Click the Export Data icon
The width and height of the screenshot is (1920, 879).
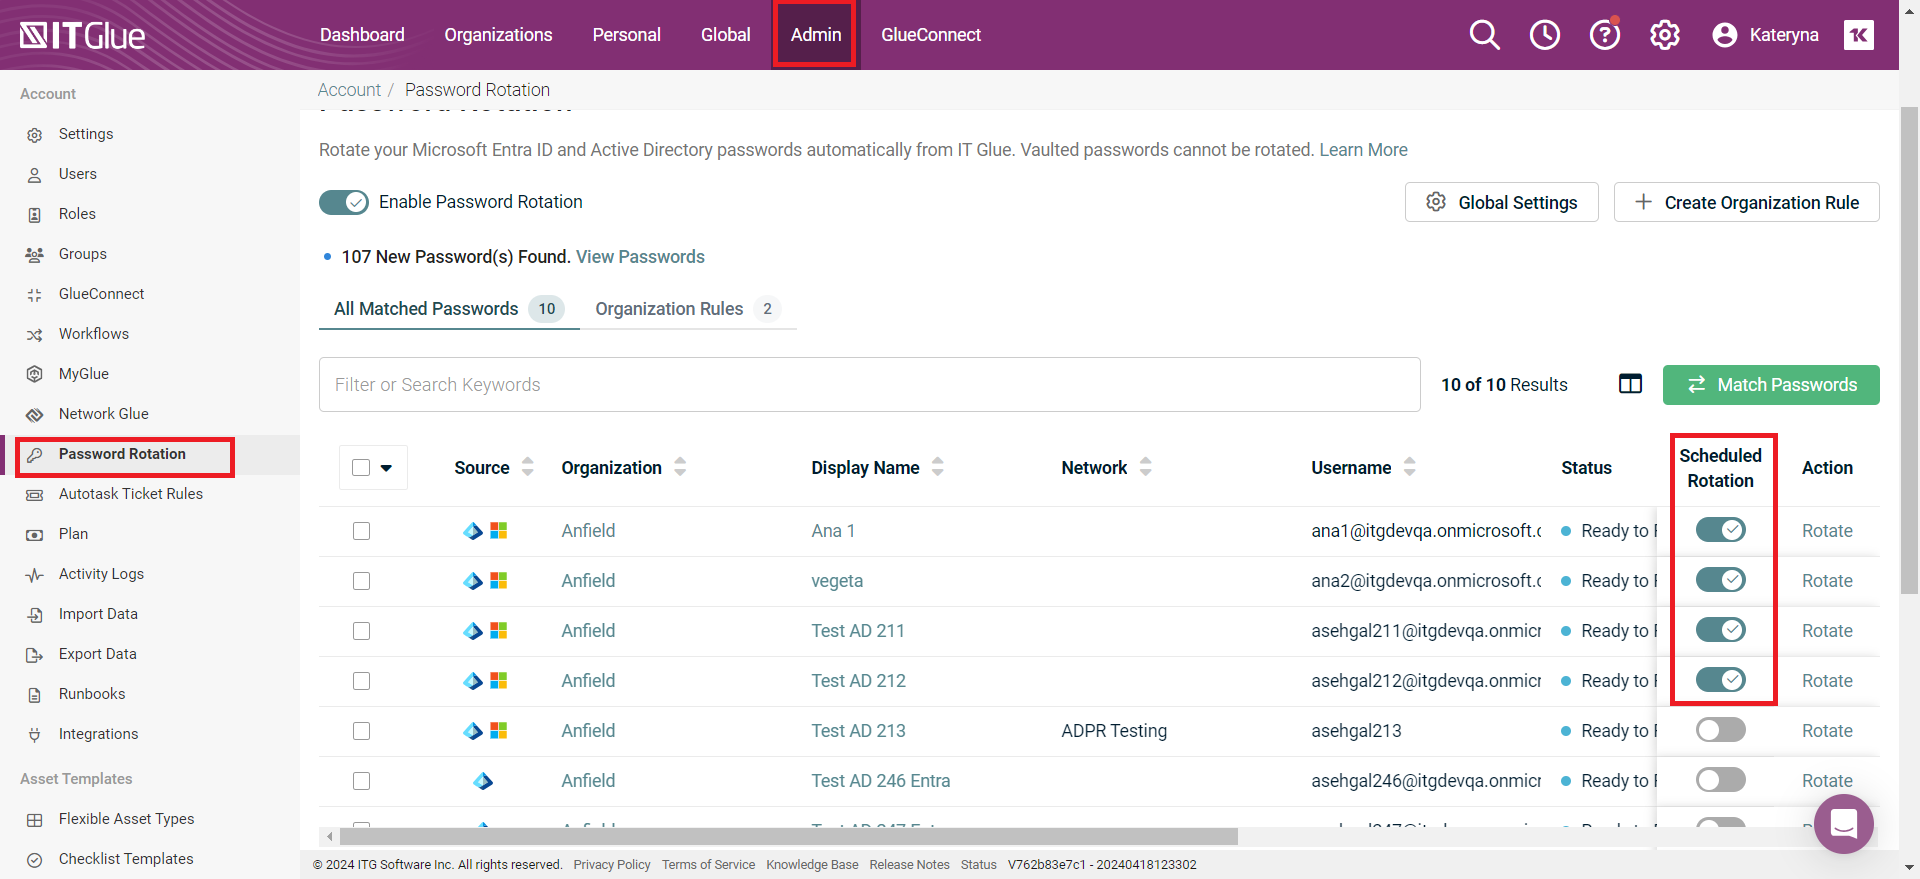tap(35, 654)
